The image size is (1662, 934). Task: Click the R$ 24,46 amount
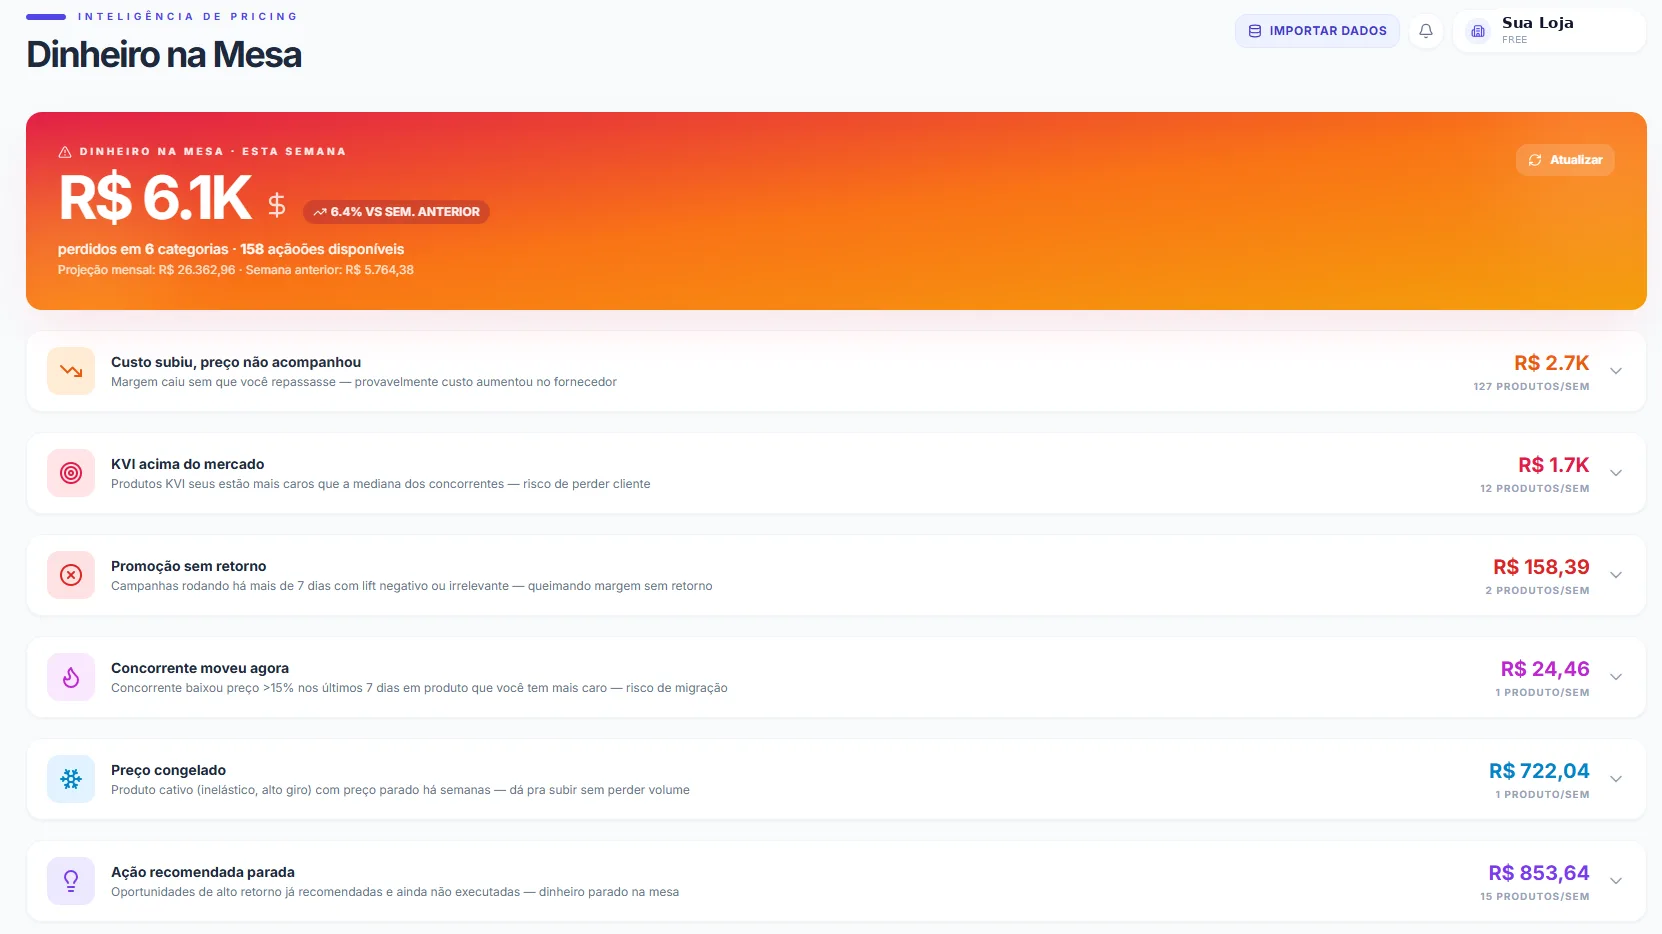pyautogui.click(x=1545, y=669)
